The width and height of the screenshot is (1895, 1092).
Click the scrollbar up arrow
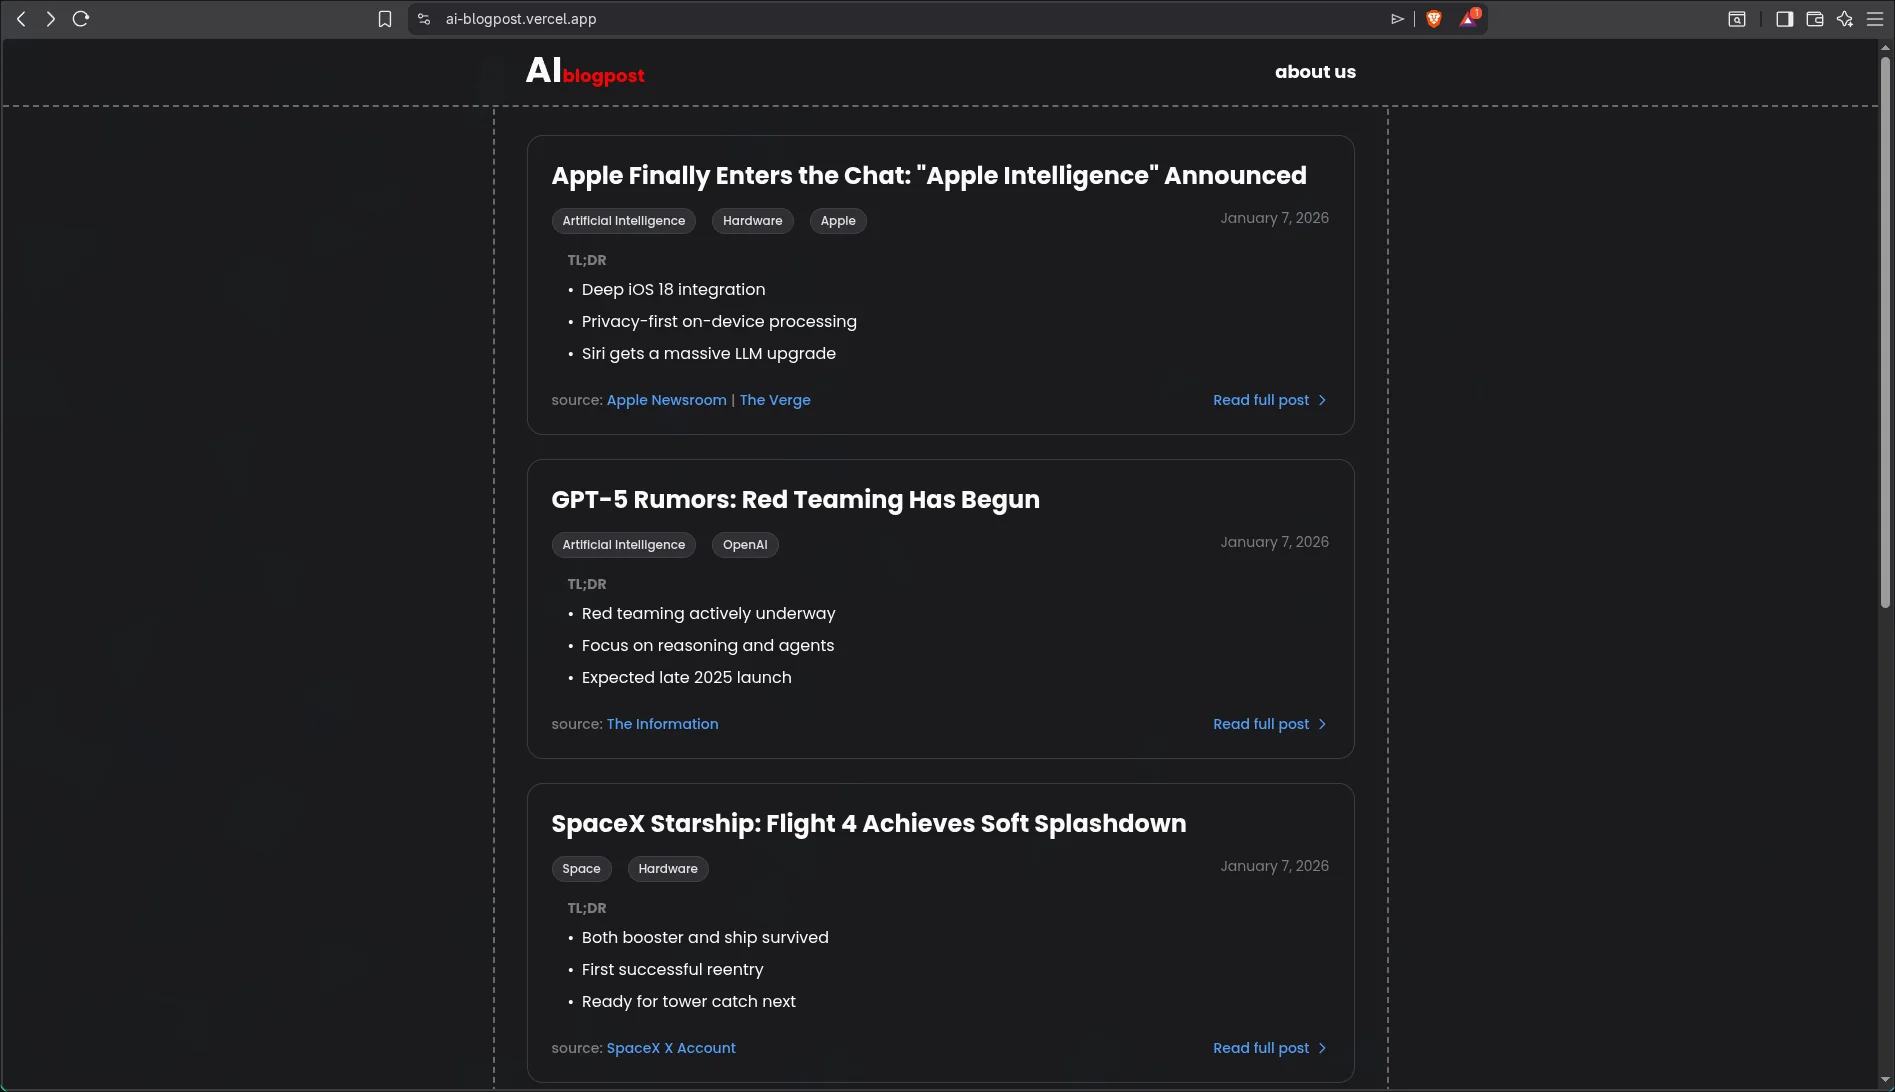point(1885,46)
